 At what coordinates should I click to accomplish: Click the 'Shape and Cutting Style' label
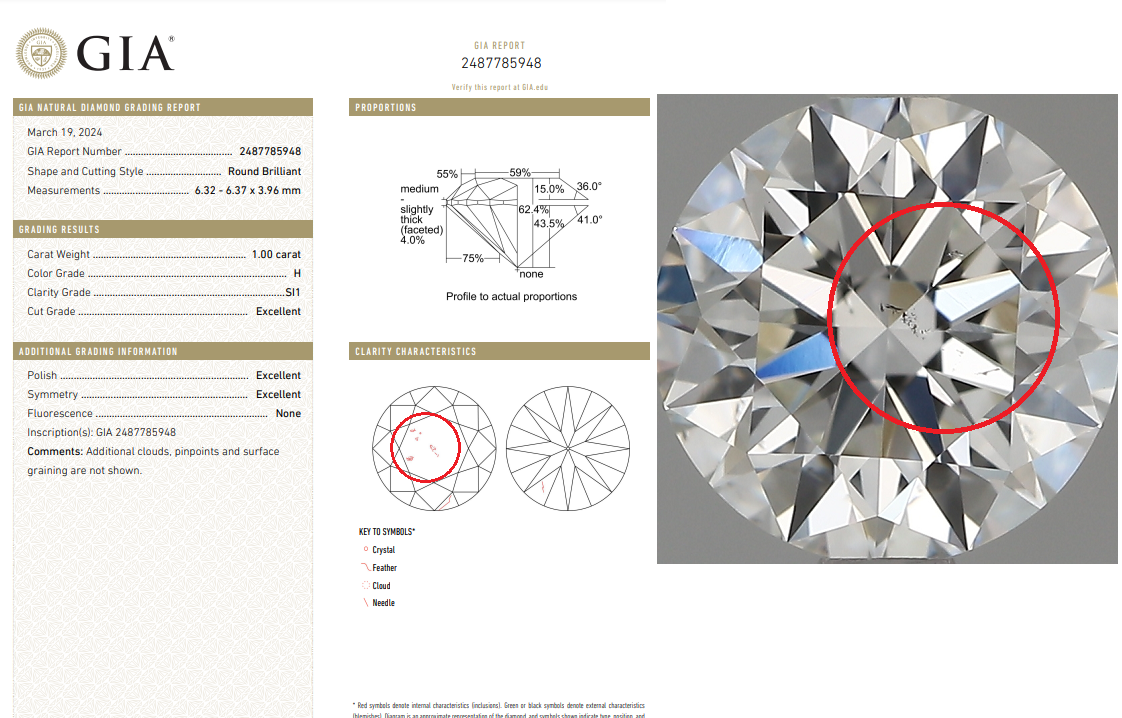[x=85, y=171]
